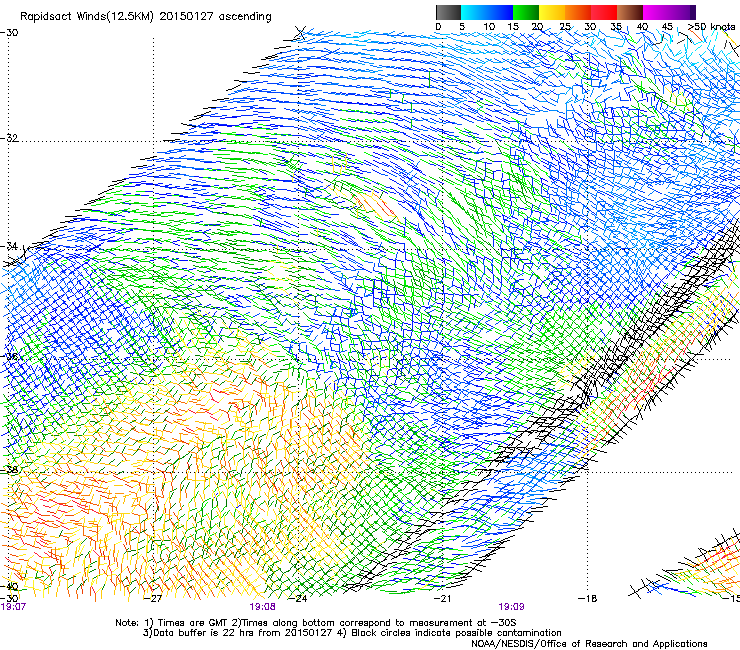Screen dimensions: 740x650
Task: Click the green 15-20 knots legend segment
Action: (526, 13)
